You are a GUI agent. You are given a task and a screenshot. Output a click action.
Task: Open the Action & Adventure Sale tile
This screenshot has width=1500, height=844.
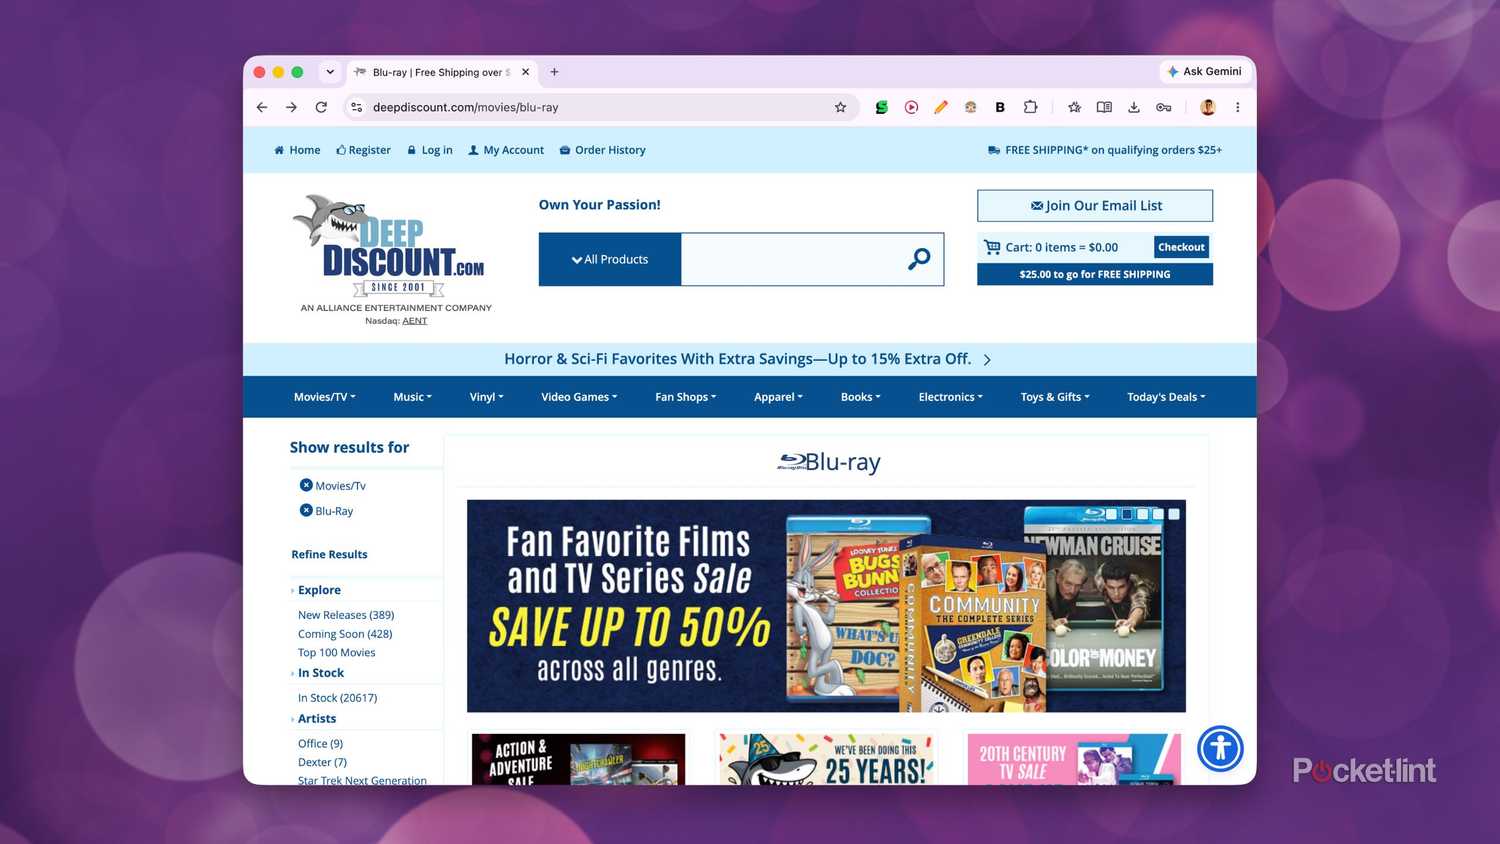[x=578, y=759]
